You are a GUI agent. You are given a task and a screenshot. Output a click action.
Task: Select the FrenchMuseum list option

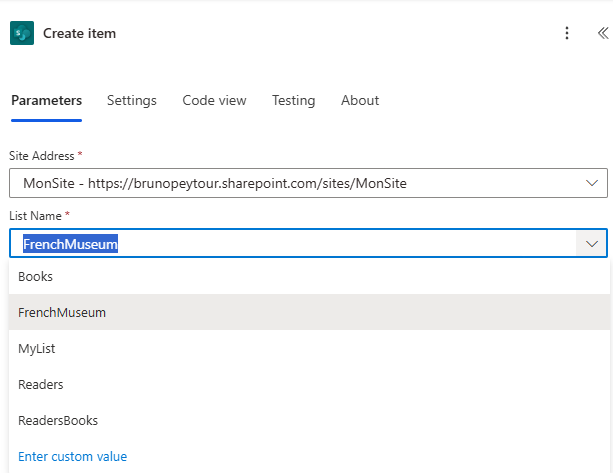coord(62,312)
